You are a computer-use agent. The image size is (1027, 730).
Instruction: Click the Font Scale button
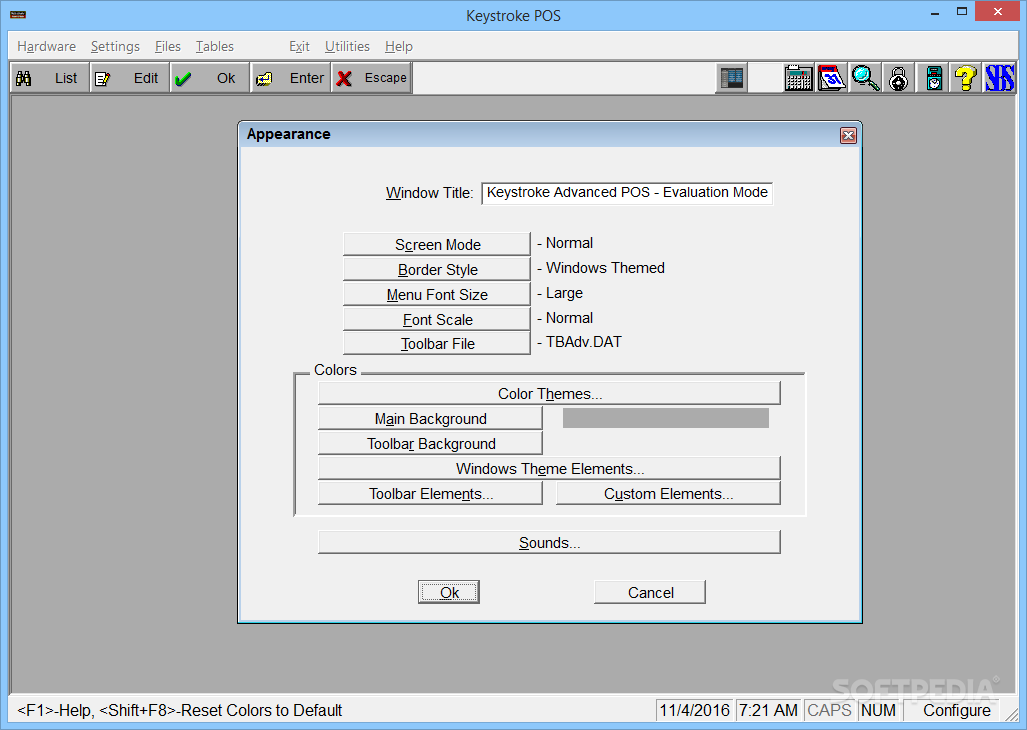coord(437,319)
